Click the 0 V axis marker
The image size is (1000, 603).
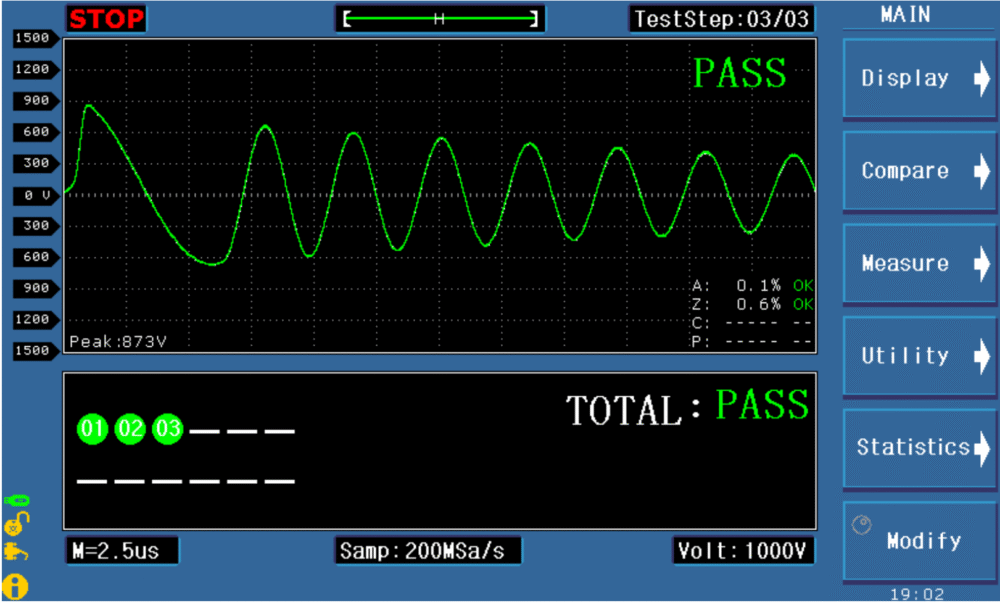coord(36,195)
